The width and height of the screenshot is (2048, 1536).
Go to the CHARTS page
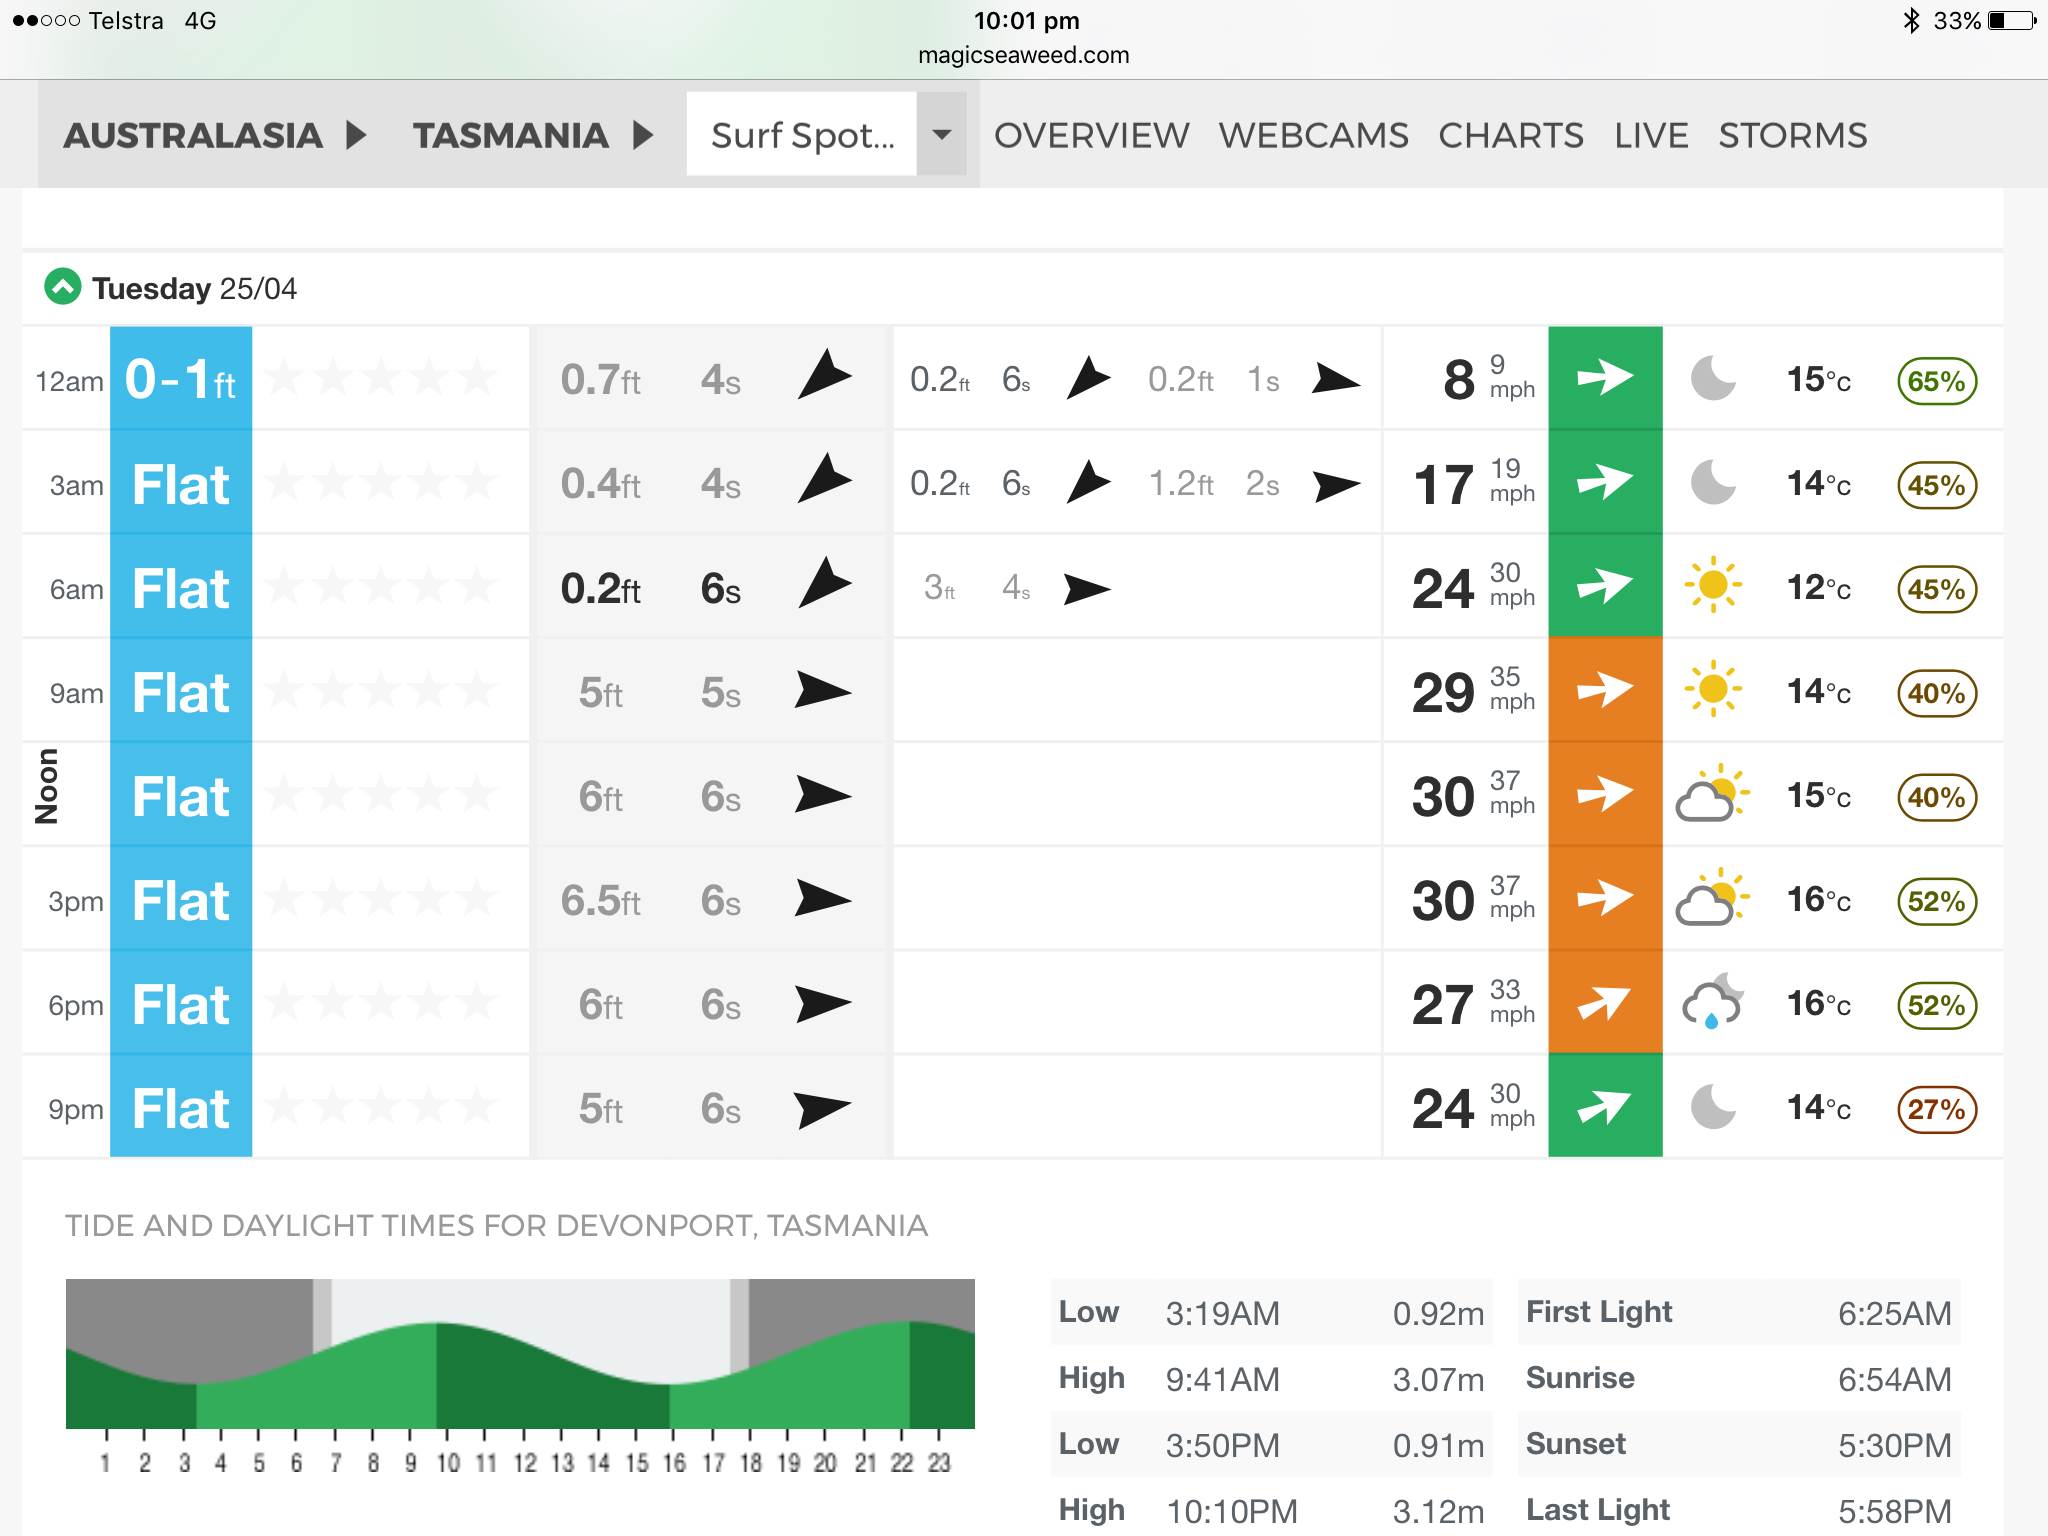point(1510,135)
